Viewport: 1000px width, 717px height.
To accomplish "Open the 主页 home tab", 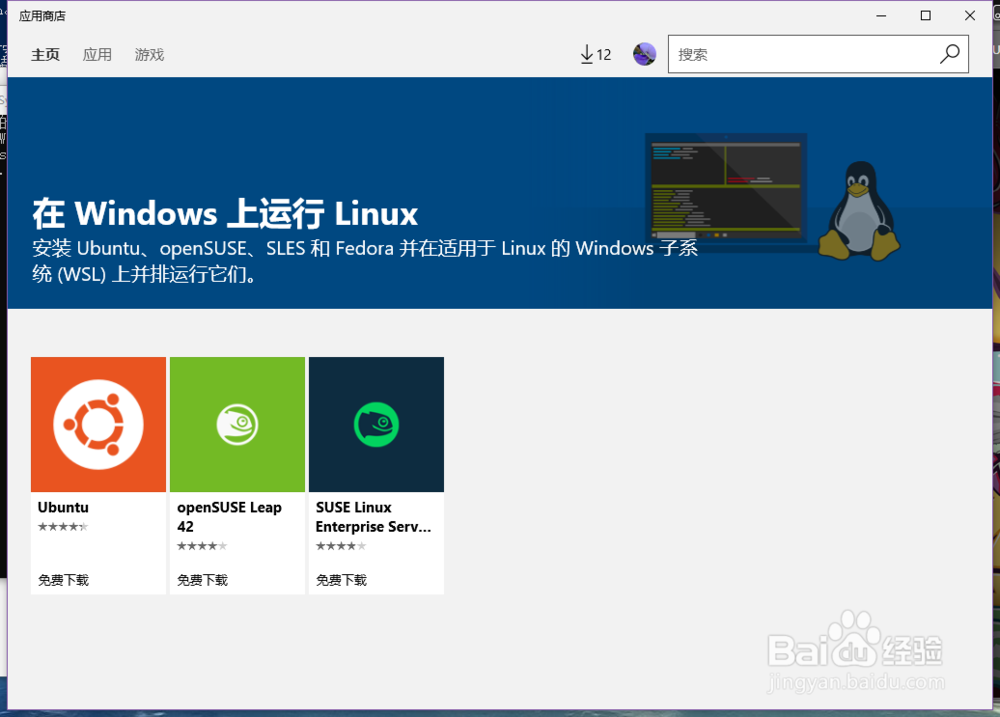I will point(45,55).
